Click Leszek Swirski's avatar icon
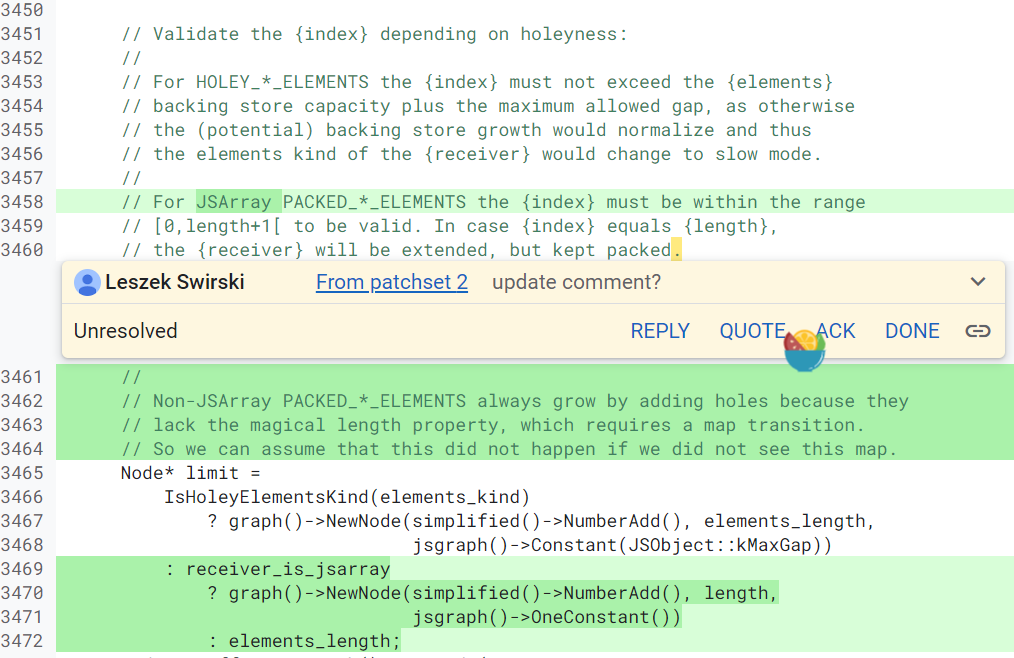Viewport: 1014px width, 658px height. pos(87,283)
